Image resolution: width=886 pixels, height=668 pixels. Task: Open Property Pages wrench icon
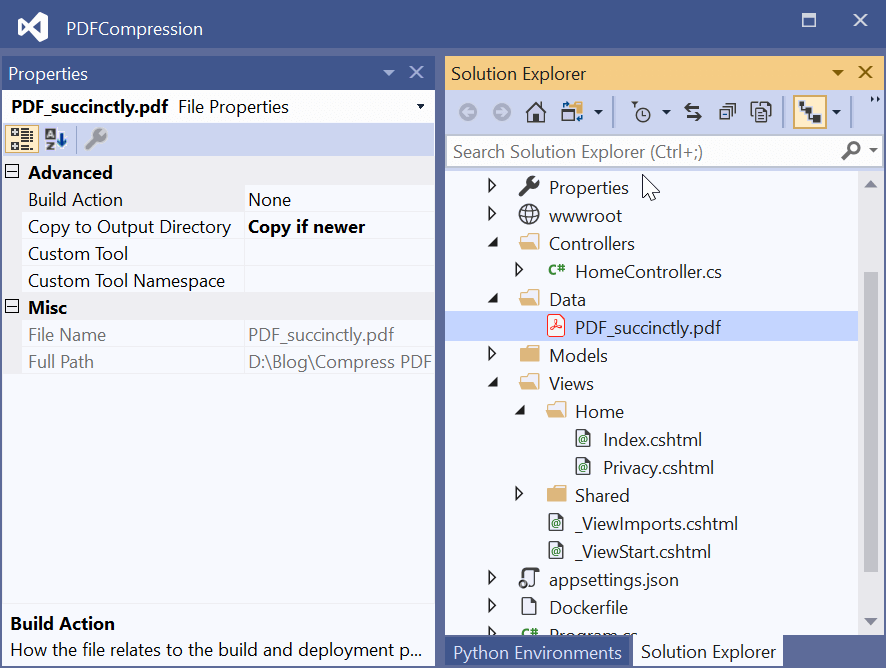(x=96, y=139)
